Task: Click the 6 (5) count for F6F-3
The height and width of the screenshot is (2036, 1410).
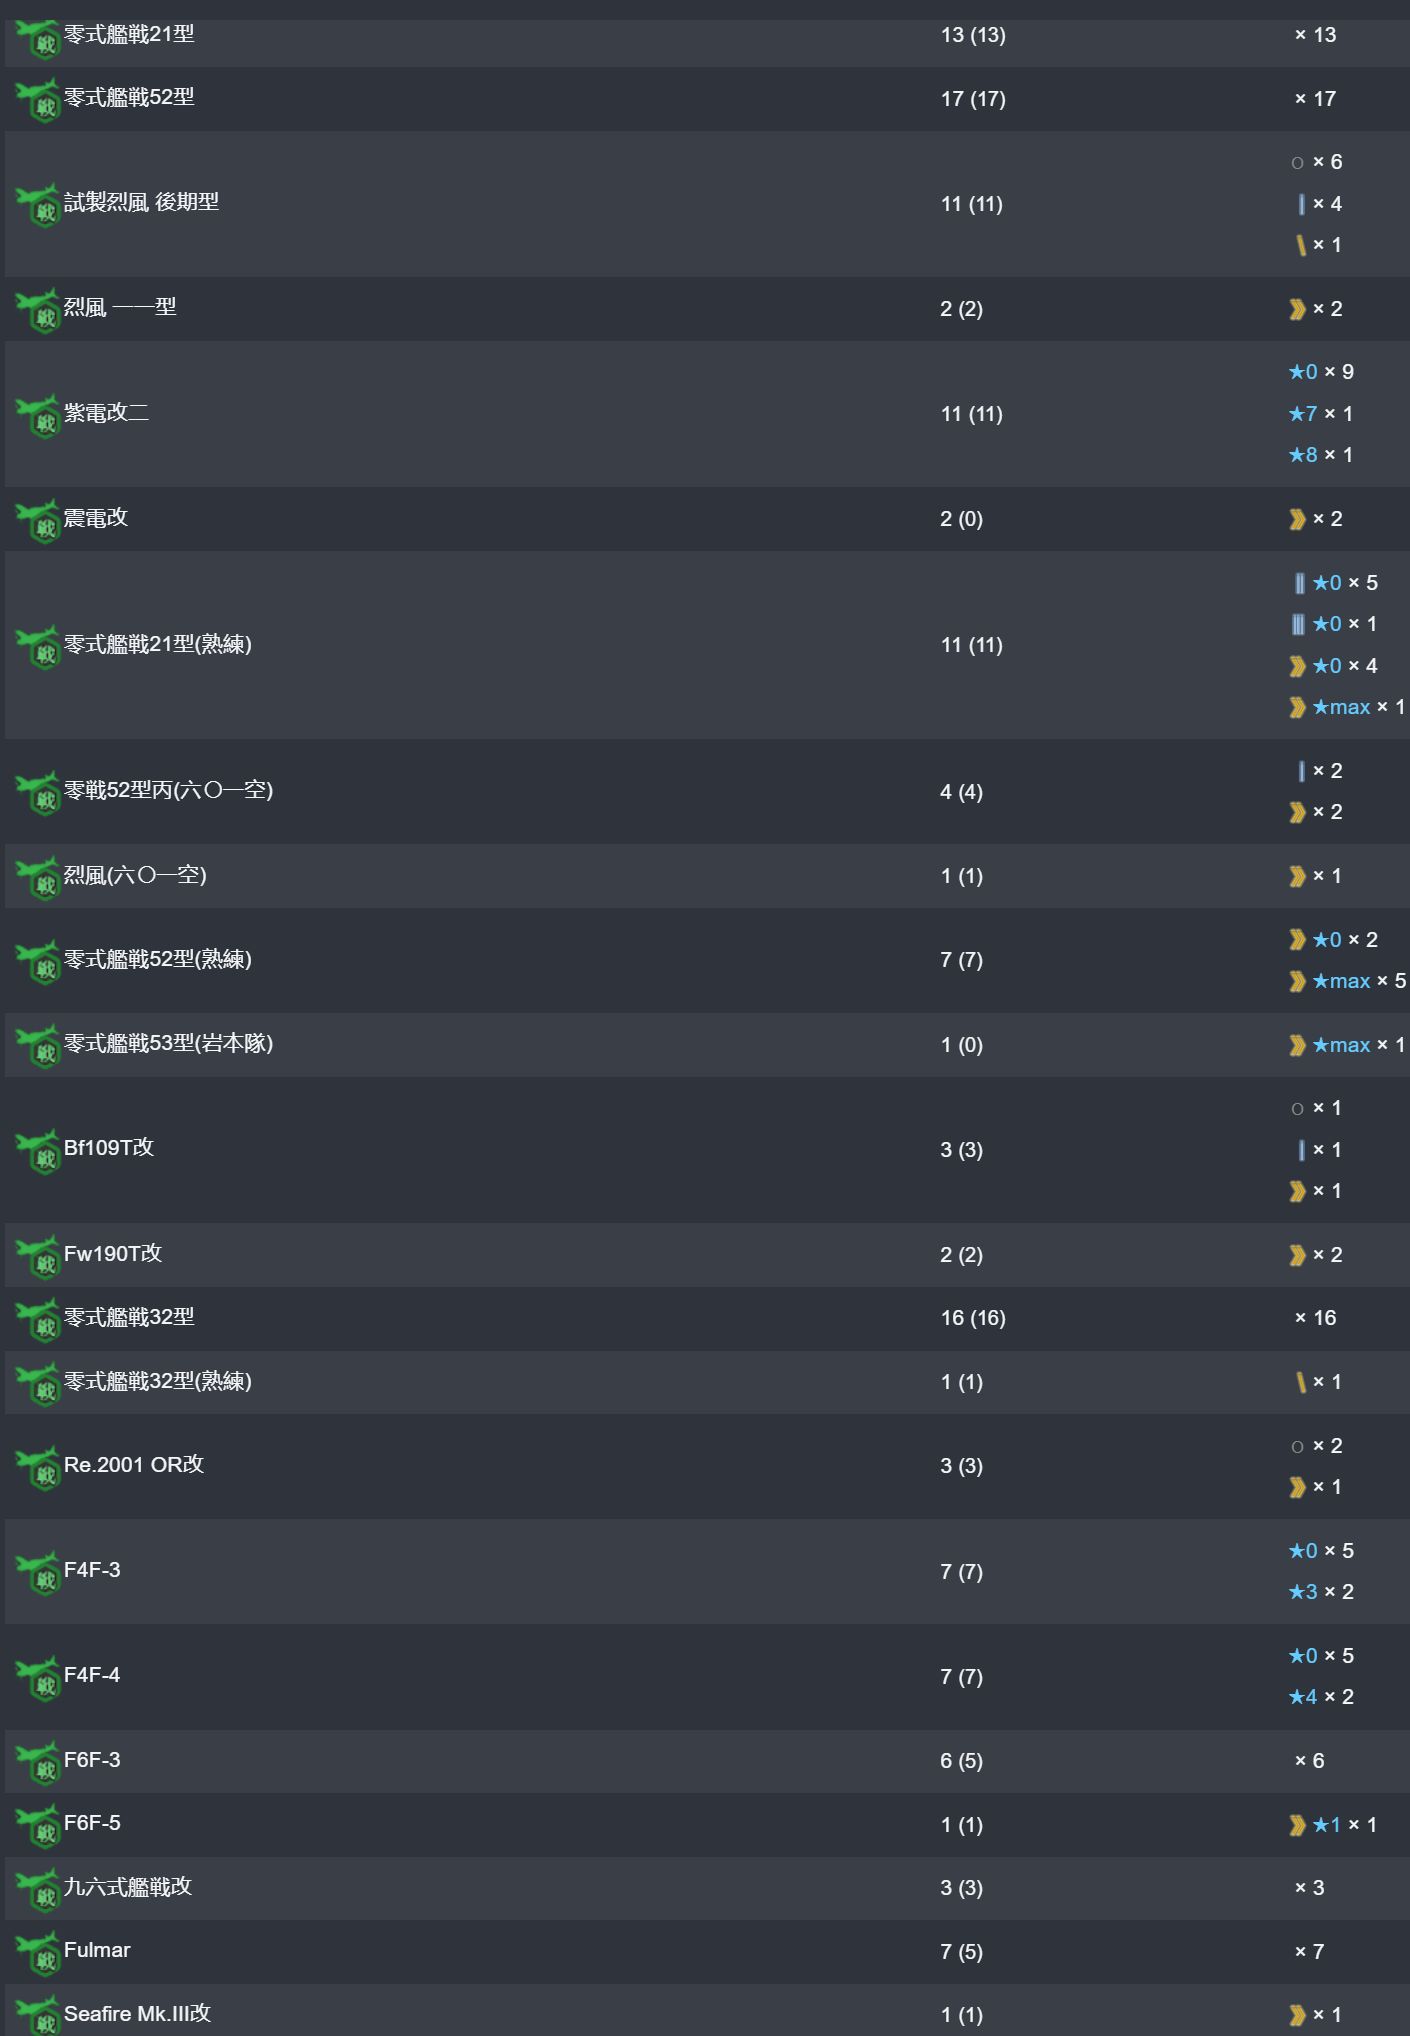Action: [x=961, y=1761]
